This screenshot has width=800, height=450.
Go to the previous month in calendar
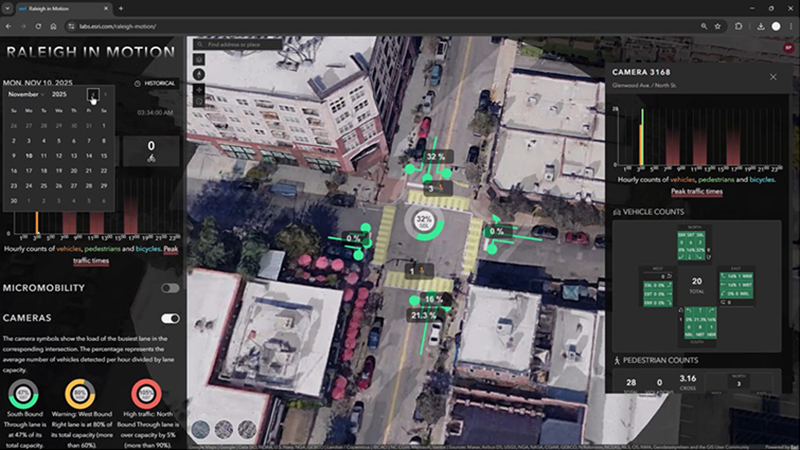[x=93, y=94]
